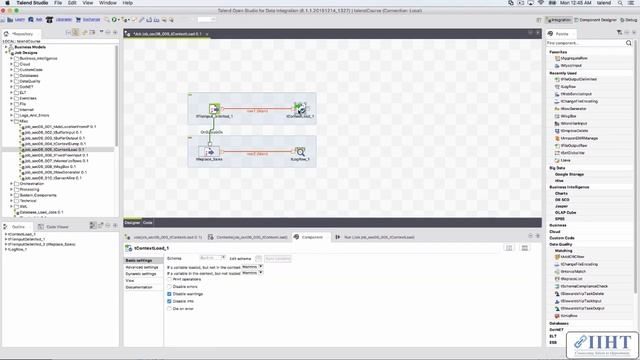Image resolution: width=640 pixels, height=360 pixels.
Task: Expand tContextLoad_1 in Outline
Action: tap(6, 234)
